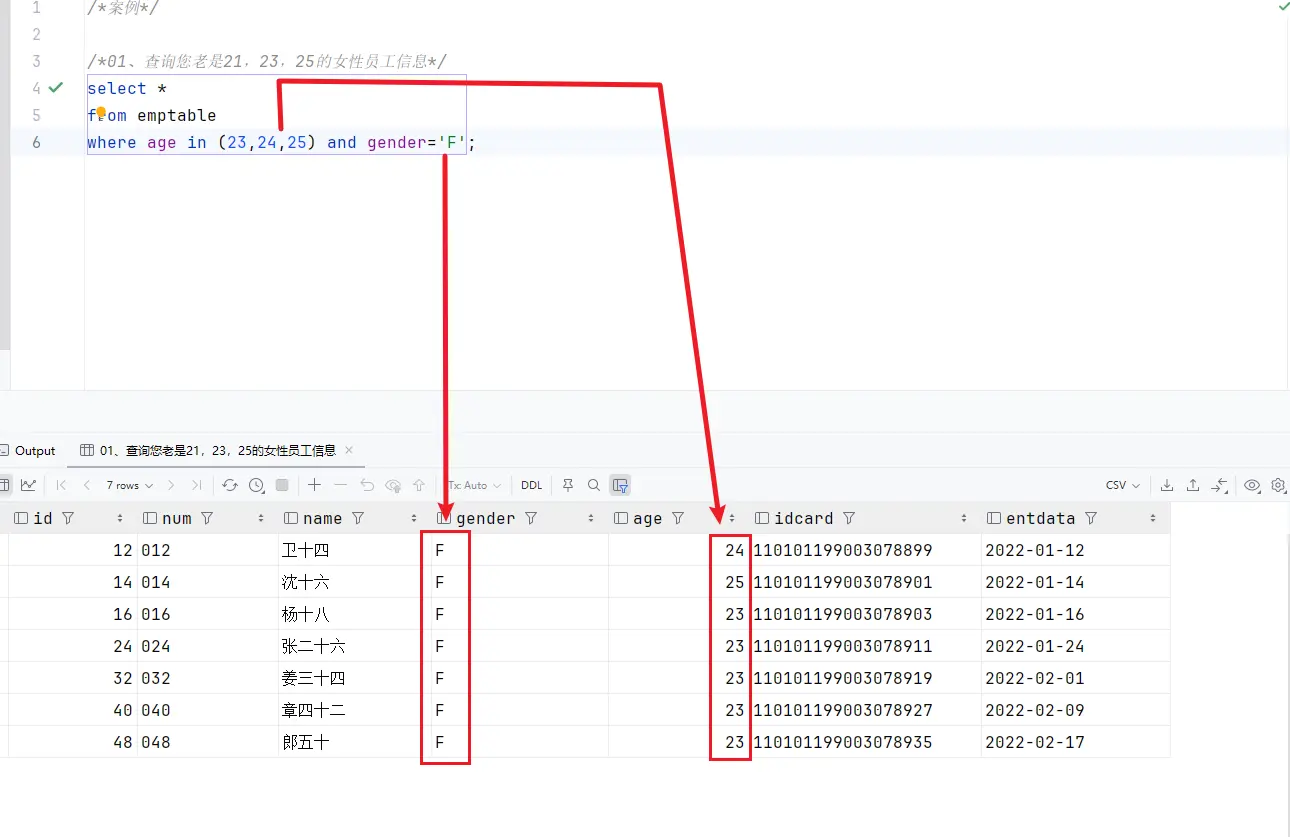Open the auto-refresh clock icon
This screenshot has height=837, width=1290.
click(257, 485)
